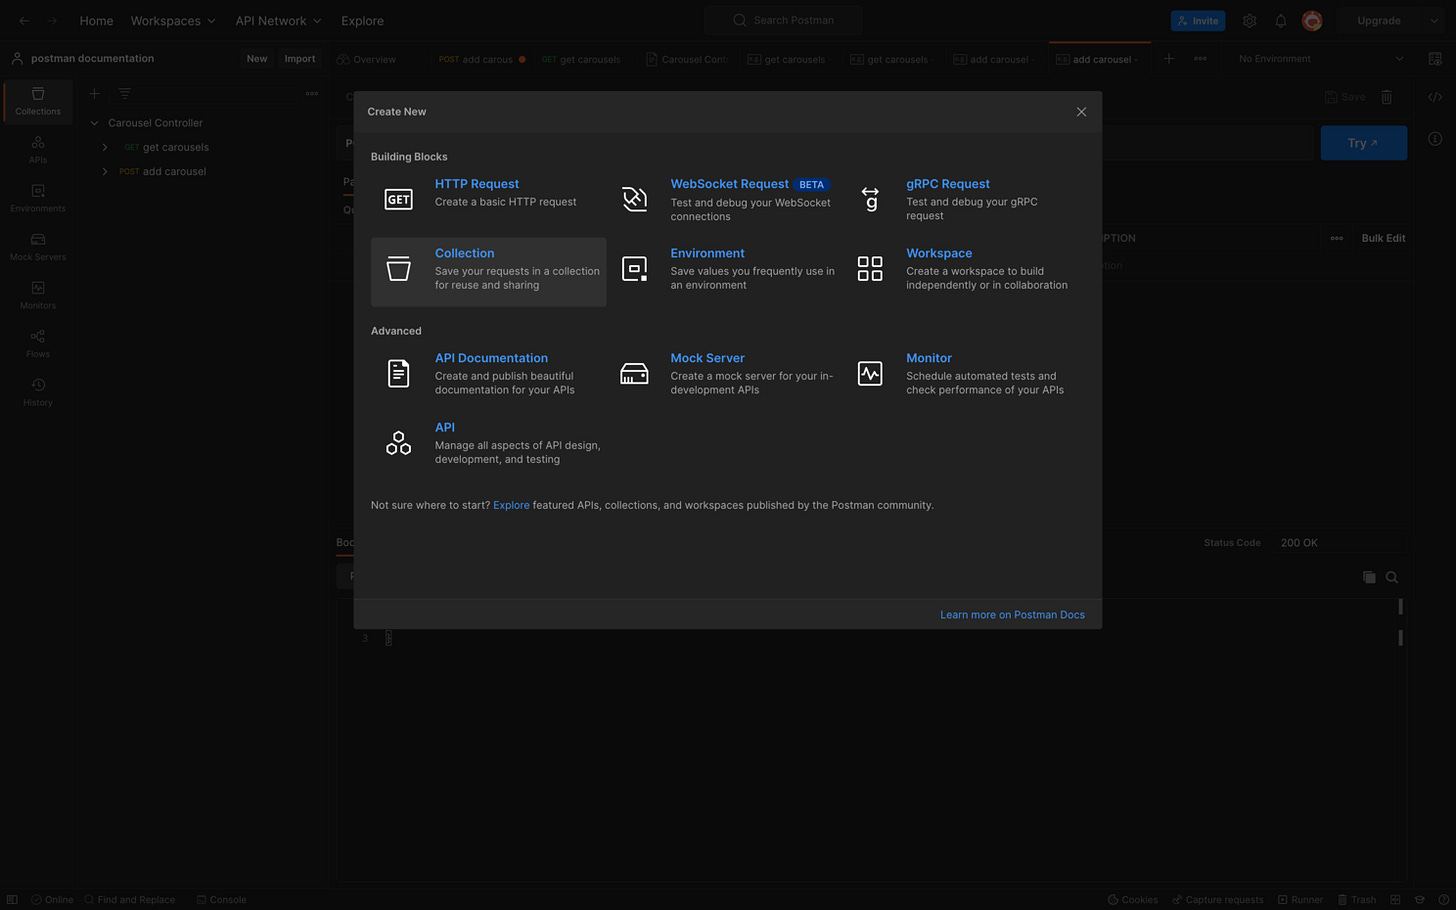The width and height of the screenshot is (1456, 910).
Task: Click the copy icon in response pane
Action: pyautogui.click(x=1369, y=577)
